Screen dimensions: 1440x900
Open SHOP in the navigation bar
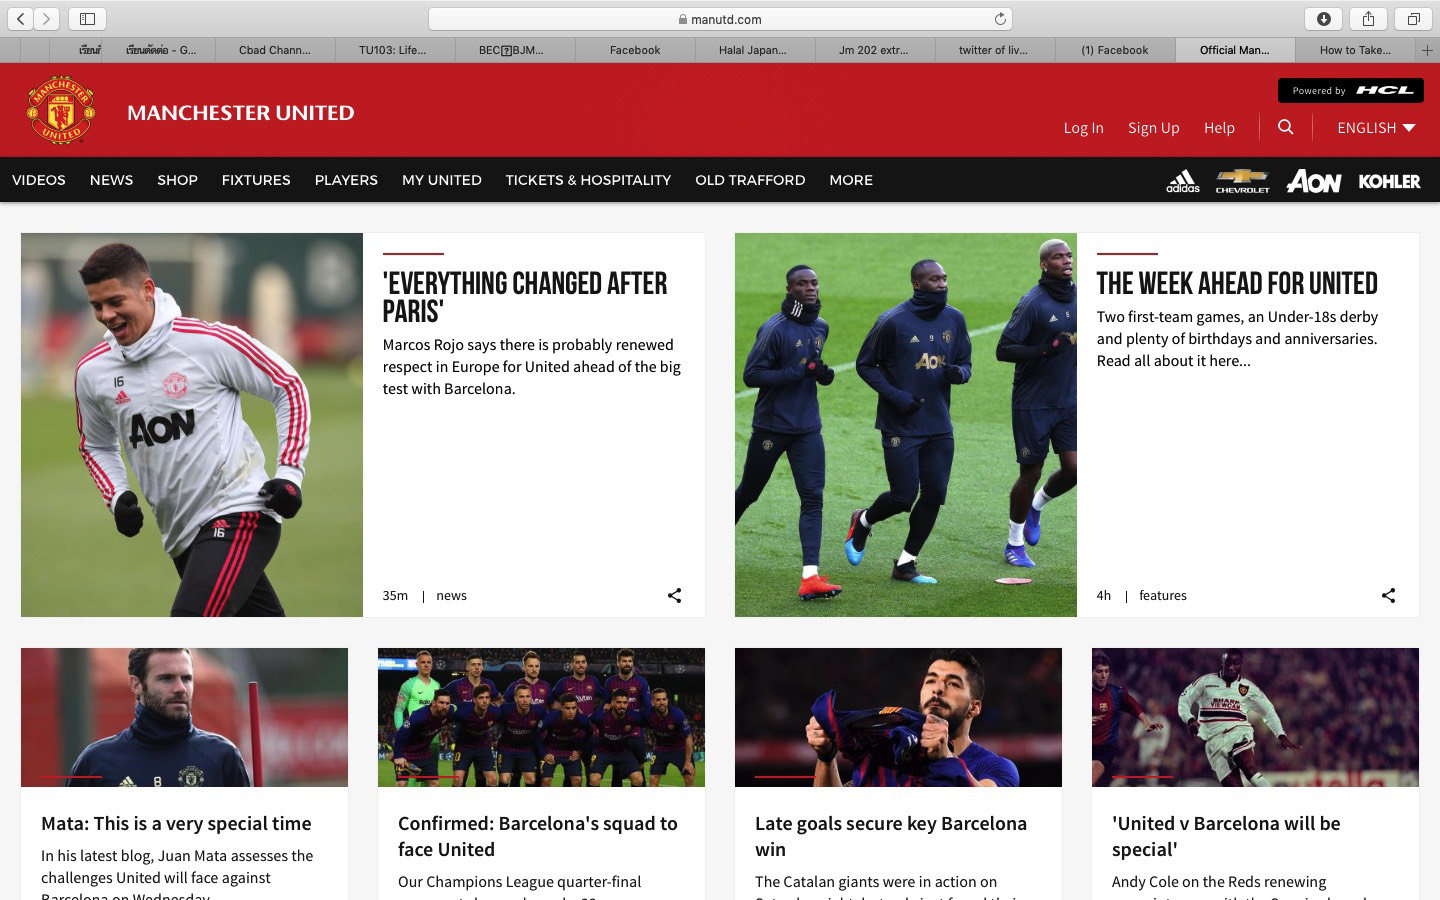click(177, 180)
